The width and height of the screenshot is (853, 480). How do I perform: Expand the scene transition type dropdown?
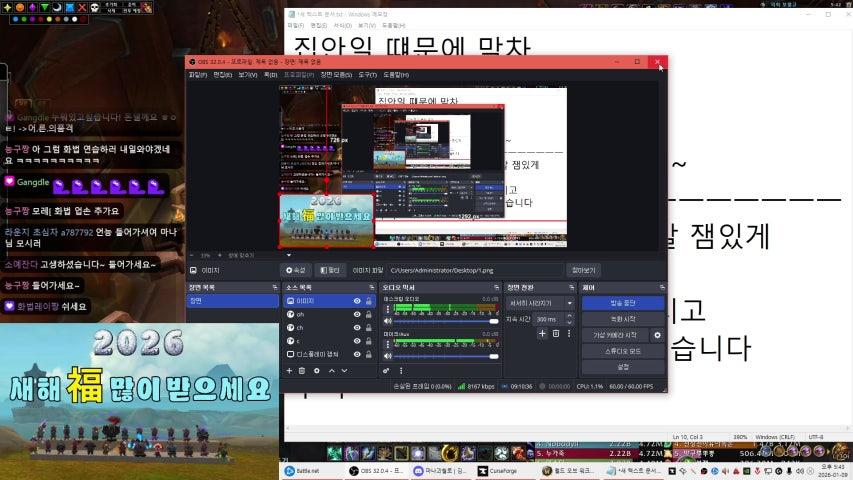540,302
